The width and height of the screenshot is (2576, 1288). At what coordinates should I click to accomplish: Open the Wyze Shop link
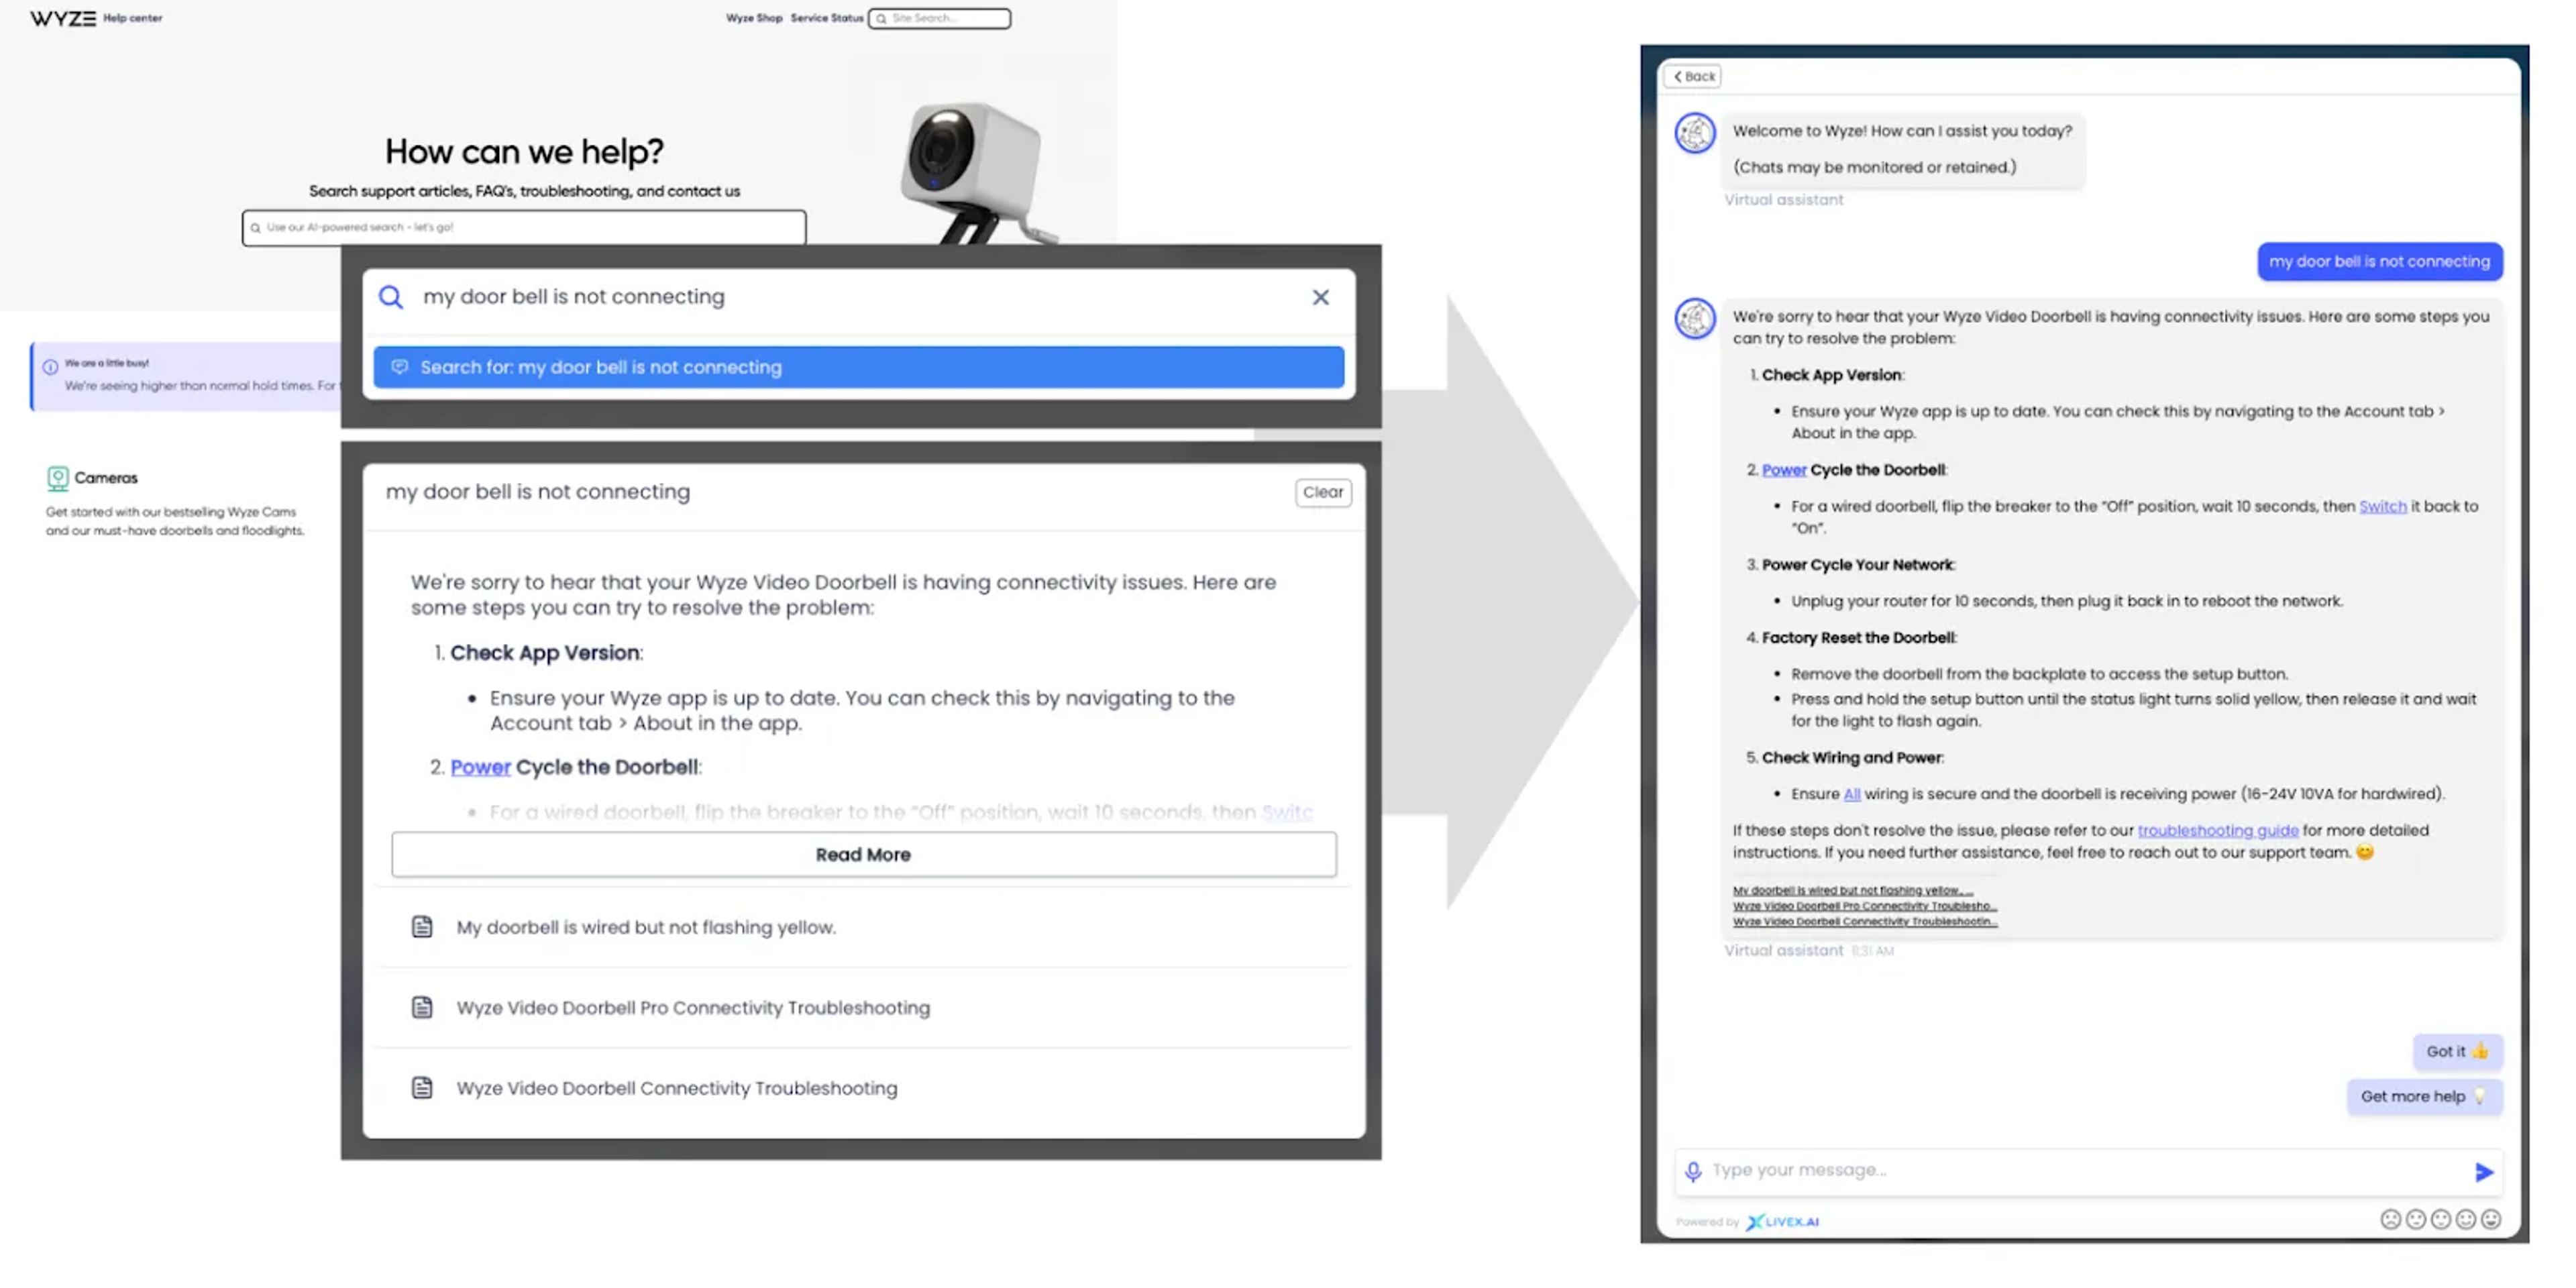tap(754, 18)
